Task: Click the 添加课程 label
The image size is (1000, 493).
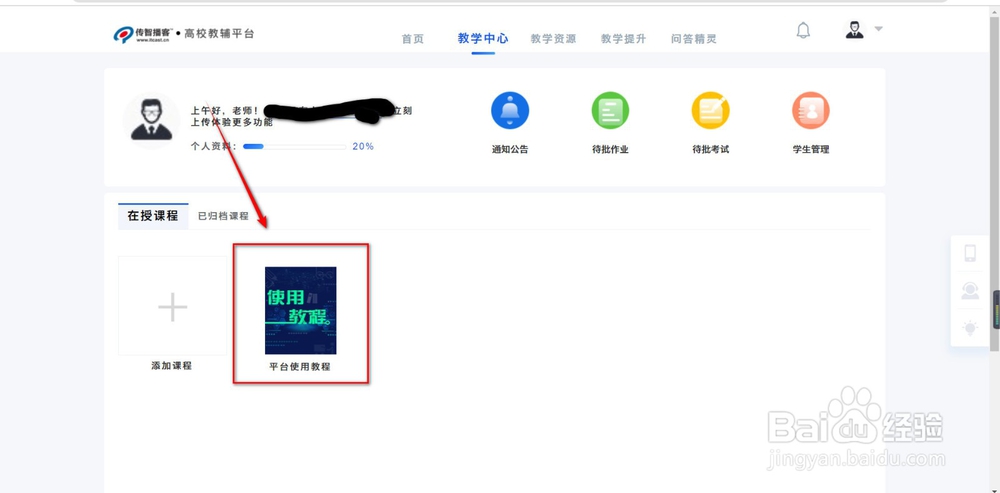Action: coord(172,366)
